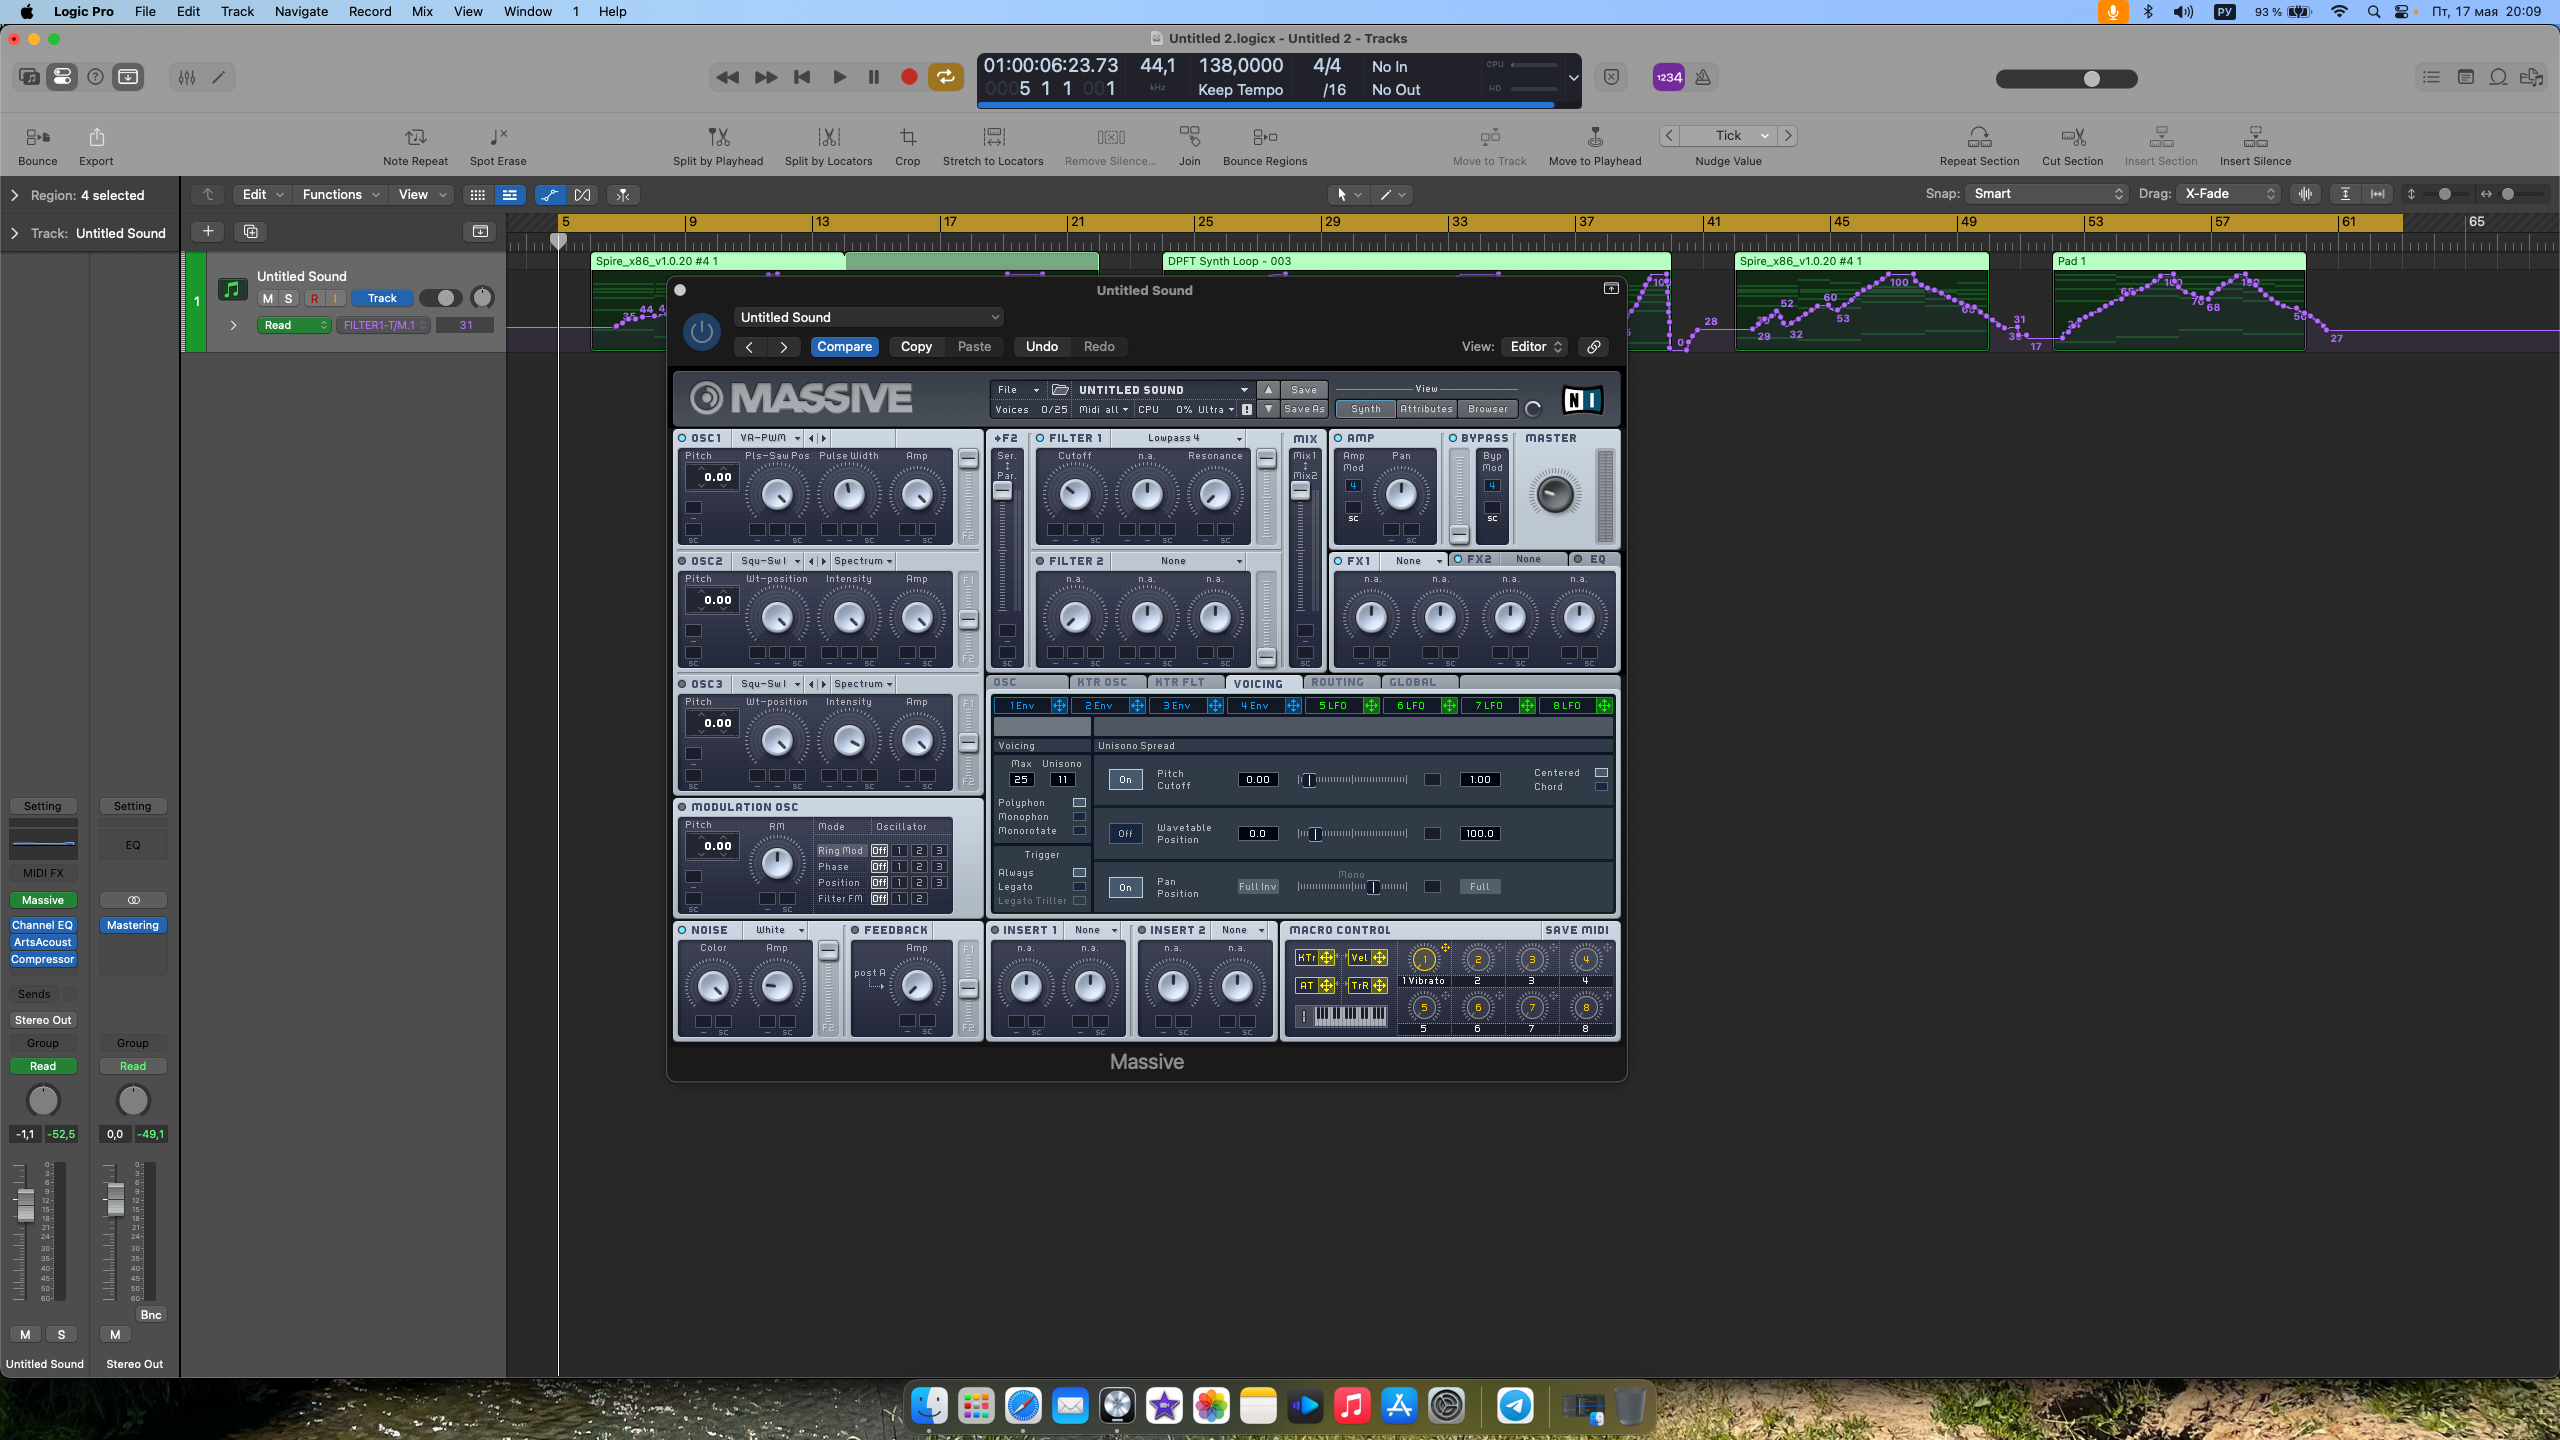This screenshot has height=1440, width=2560.
Task: Open the Mixer from control bar
Action: tap(187, 77)
